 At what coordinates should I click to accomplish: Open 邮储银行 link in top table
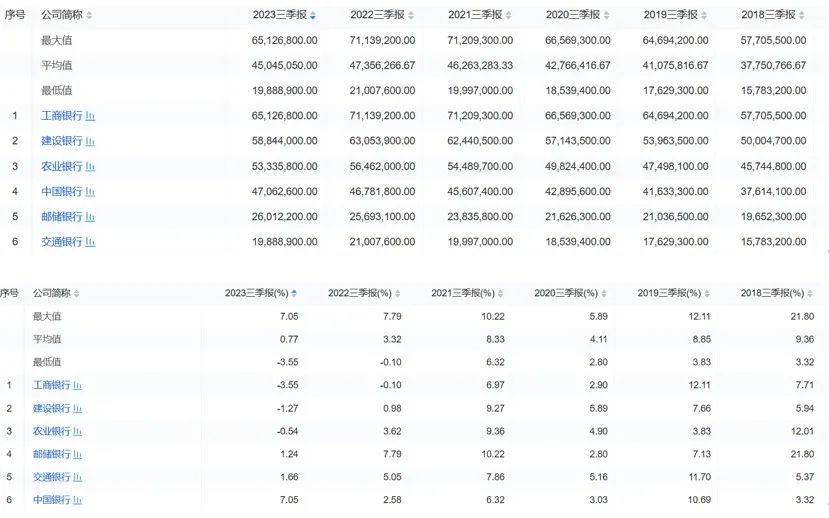pyautogui.click(x=62, y=217)
